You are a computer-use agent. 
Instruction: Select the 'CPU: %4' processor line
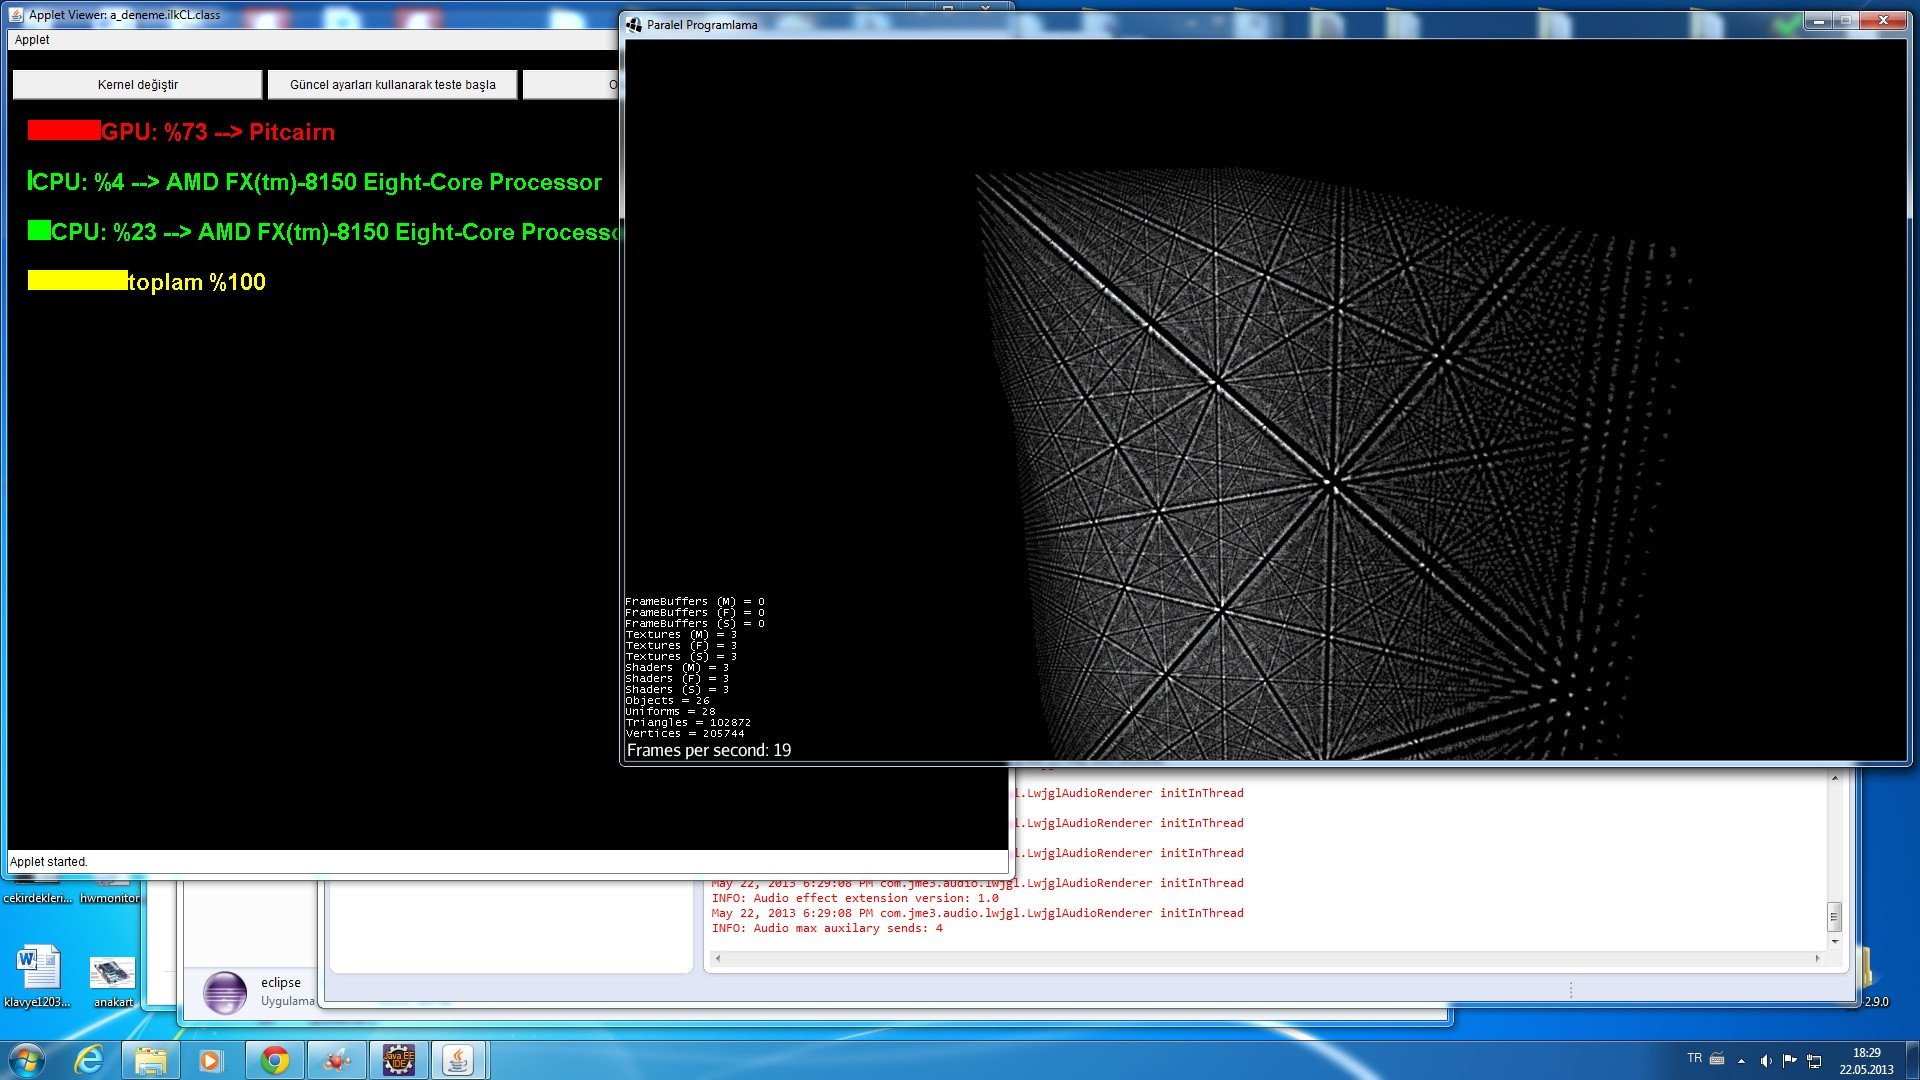[317, 182]
